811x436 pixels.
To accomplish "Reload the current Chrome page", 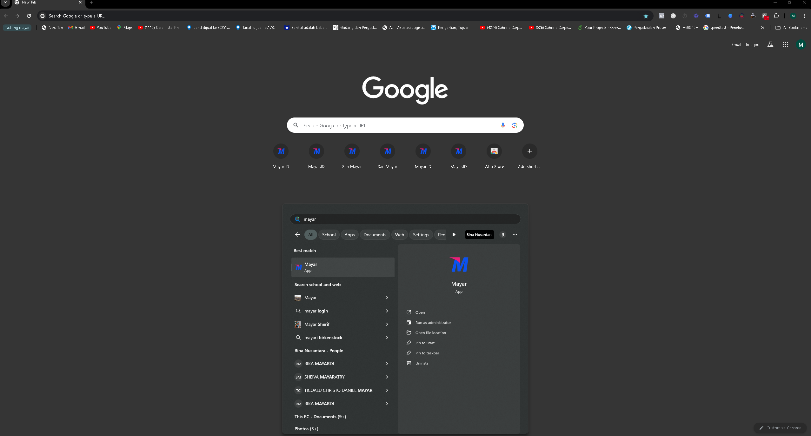I will click(x=29, y=16).
